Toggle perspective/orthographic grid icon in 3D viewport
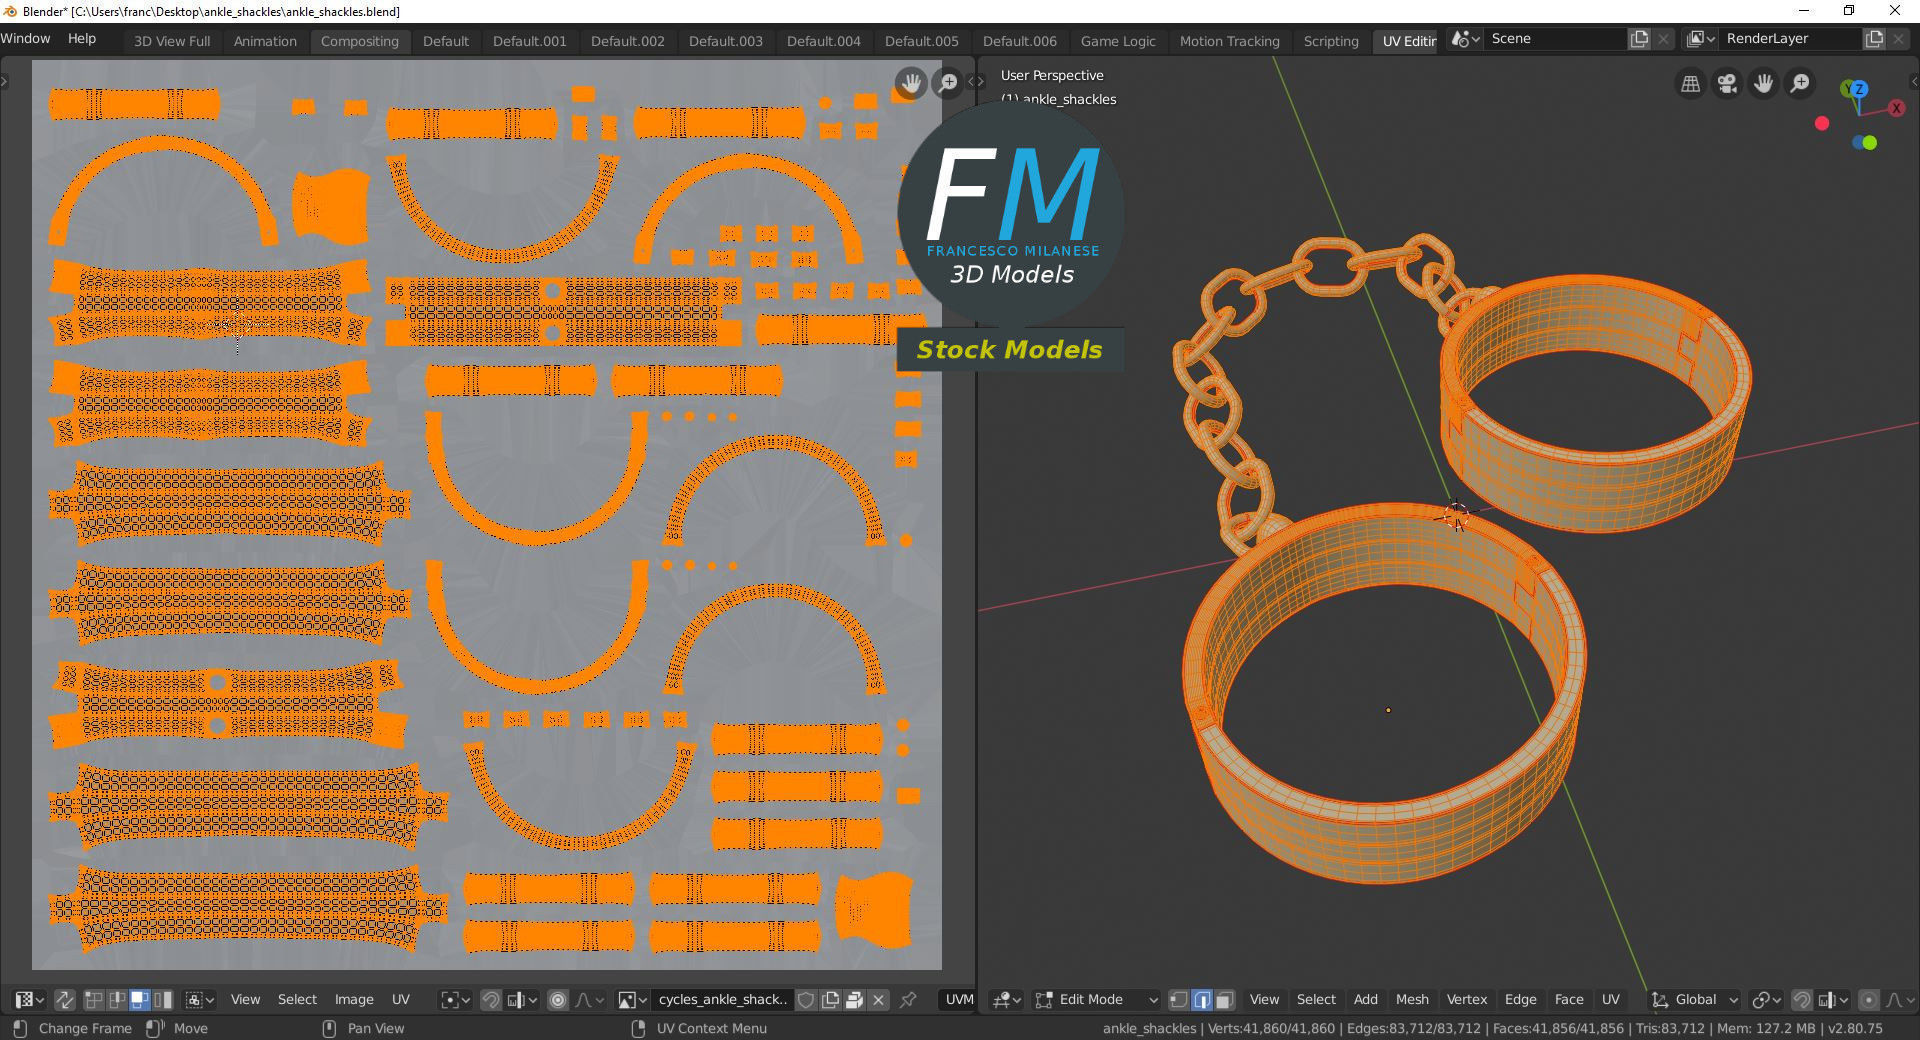The height and width of the screenshot is (1040, 1920). click(1691, 84)
